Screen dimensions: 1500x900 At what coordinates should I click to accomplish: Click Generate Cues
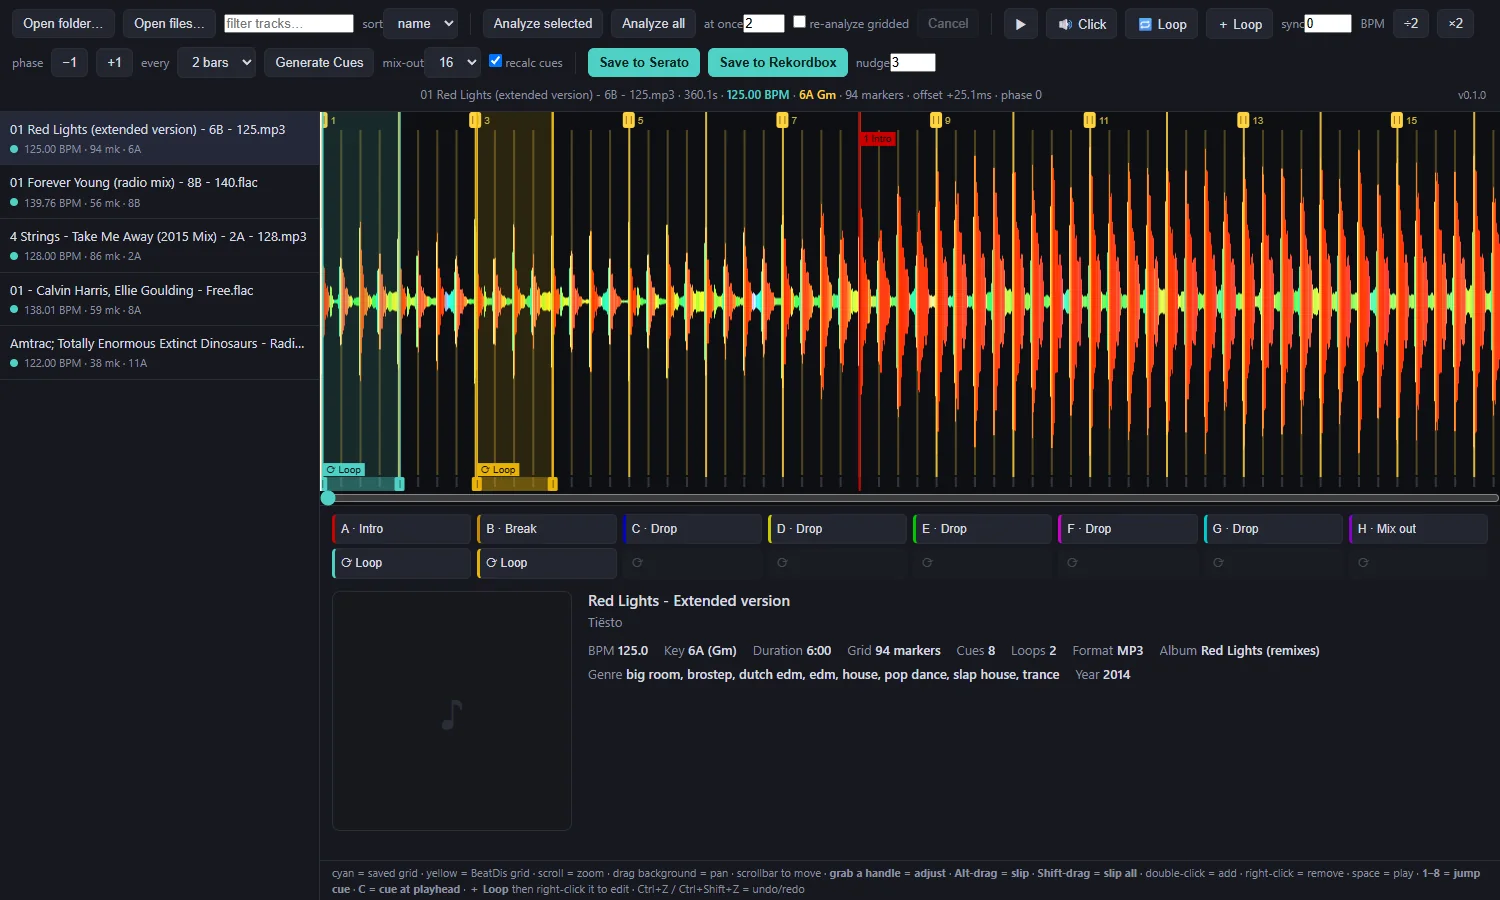coord(319,62)
